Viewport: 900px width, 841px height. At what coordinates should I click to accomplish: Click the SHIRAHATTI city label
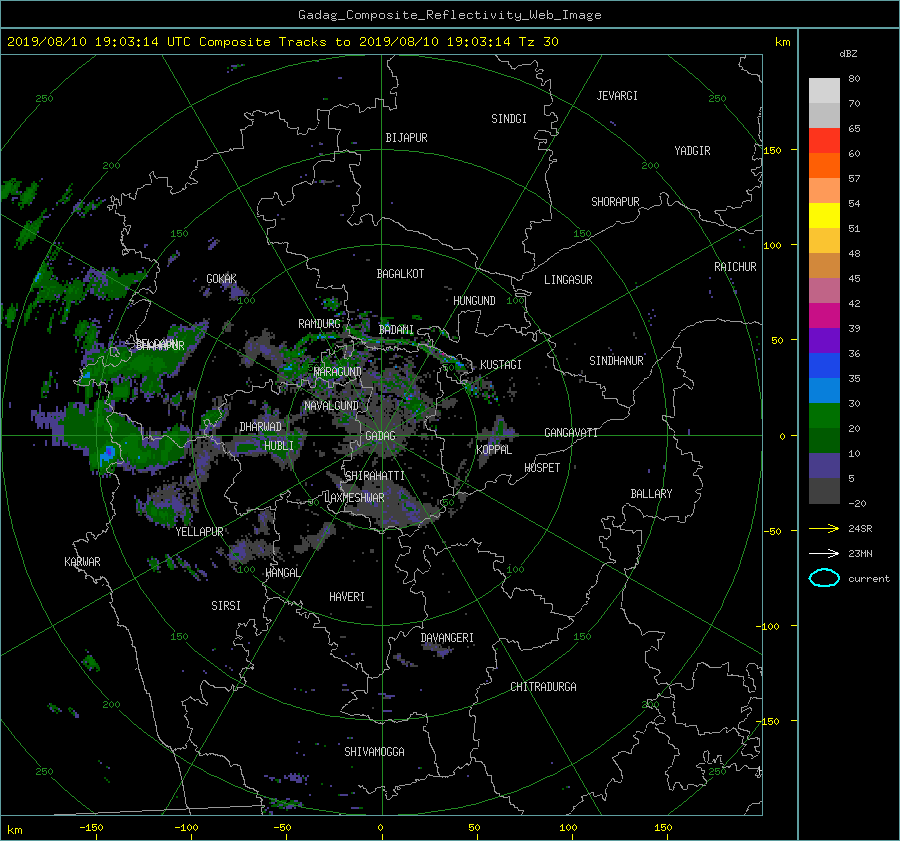pyautogui.click(x=375, y=476)
